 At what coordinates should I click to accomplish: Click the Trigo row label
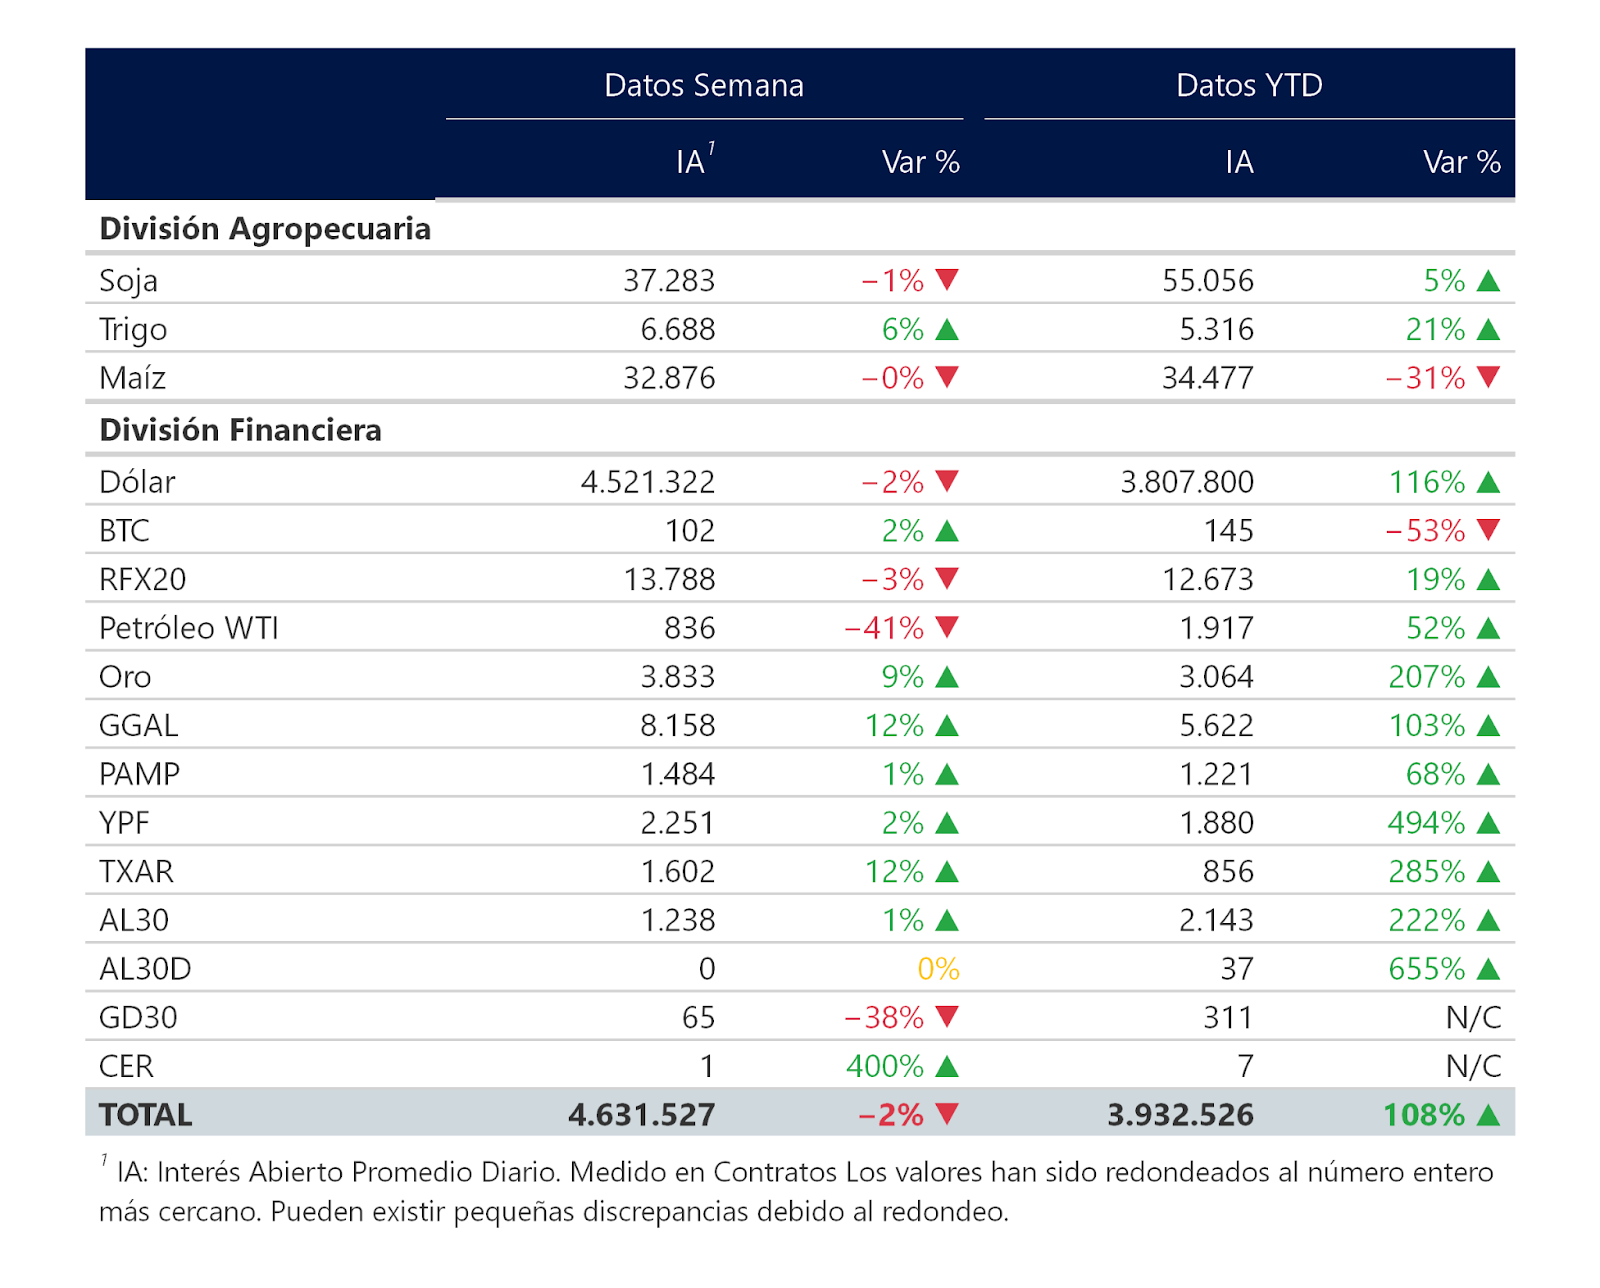coord(133,330)
